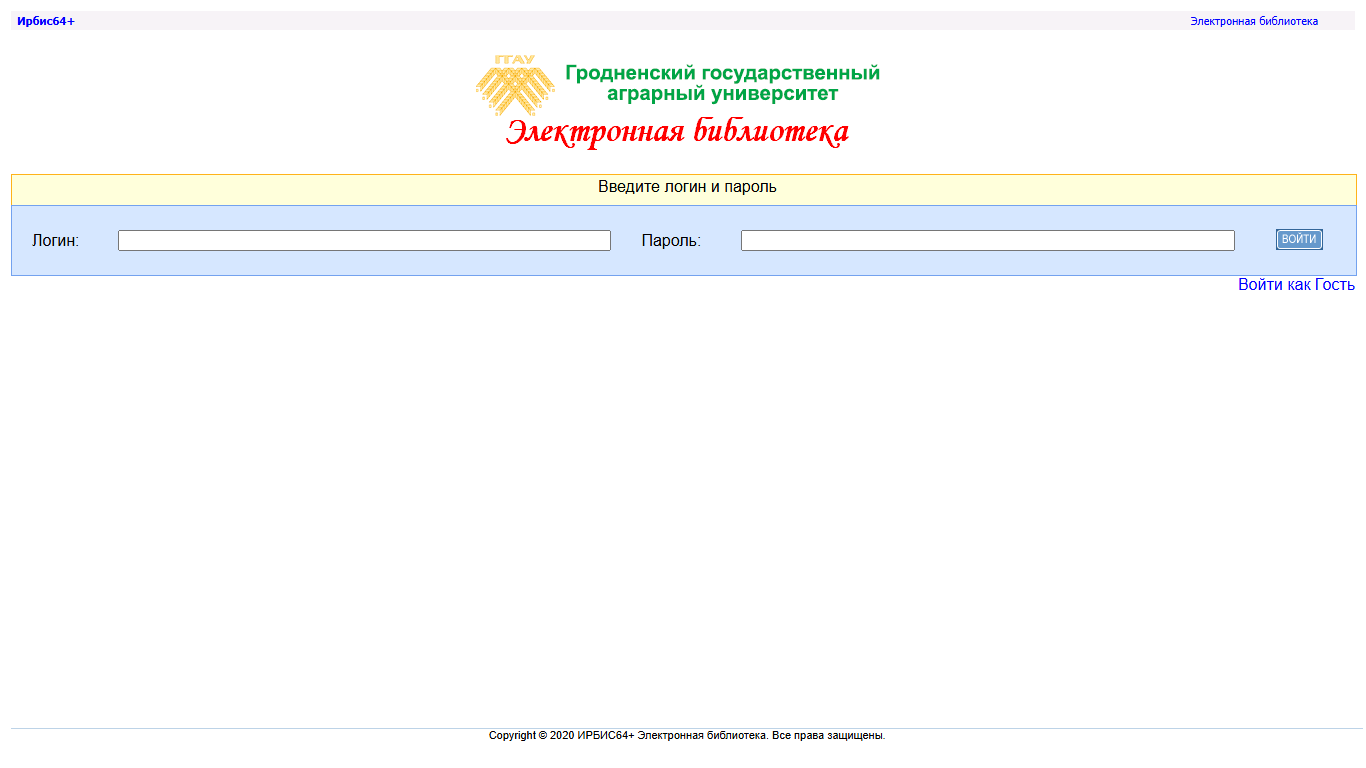Click the Пароль input field
Viewport: 1366px width, 768px height.
(x=987, y=241)
